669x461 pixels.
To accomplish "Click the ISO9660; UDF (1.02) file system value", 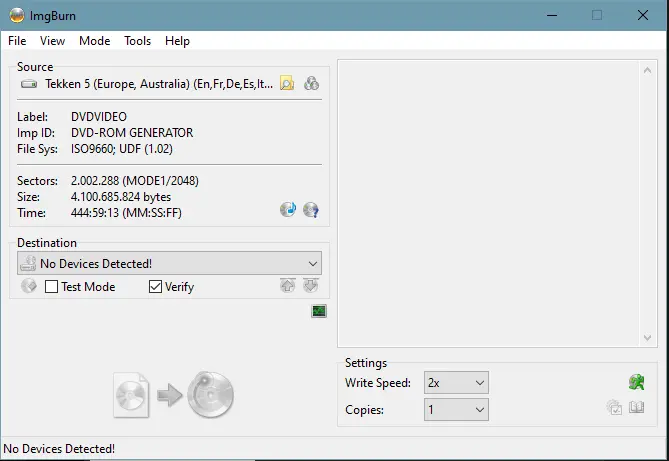I will [122, 149].
